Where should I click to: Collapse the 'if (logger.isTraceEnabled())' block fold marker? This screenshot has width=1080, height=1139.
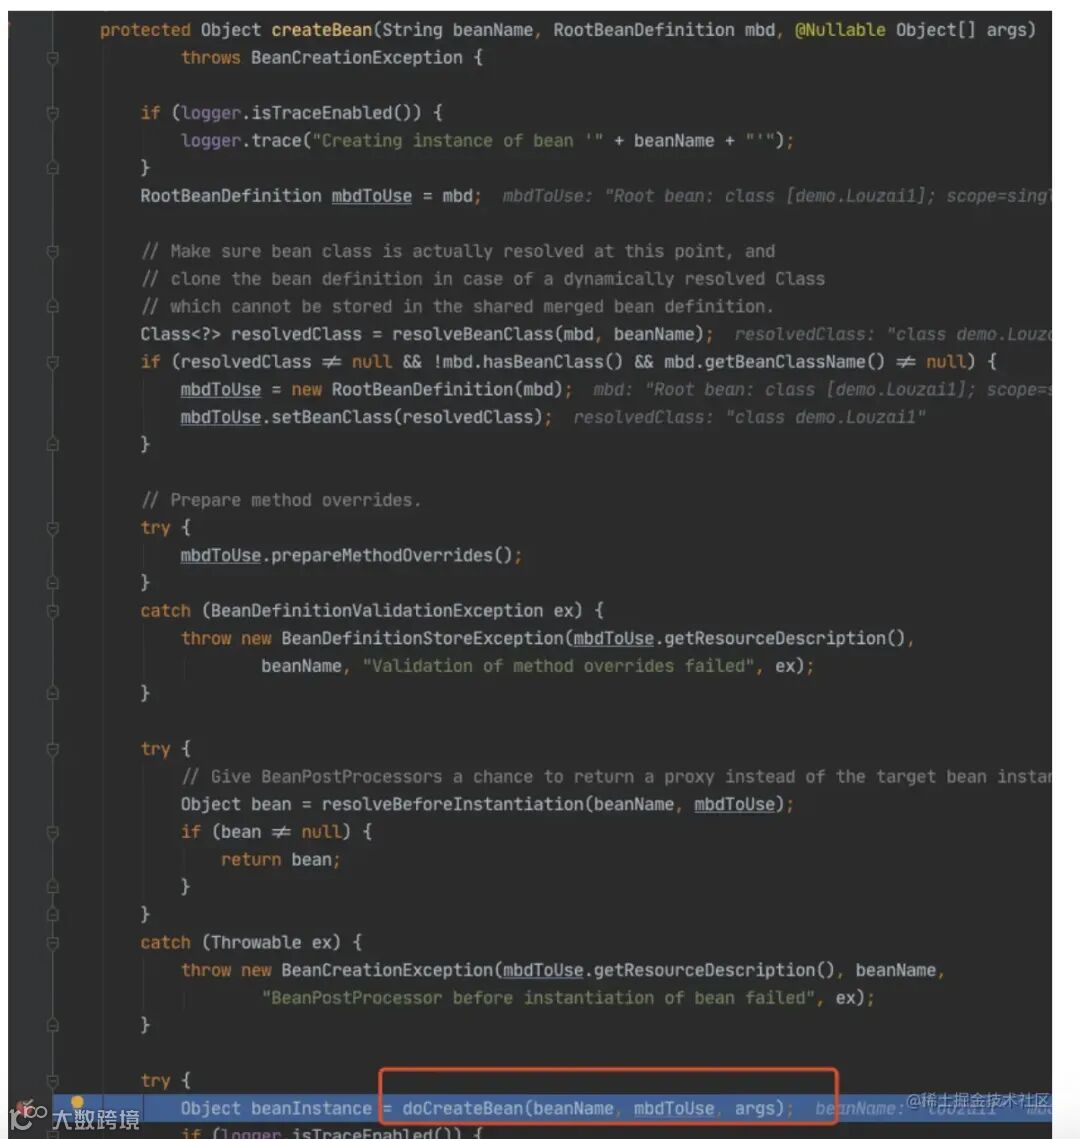pyautogui.click(x=52, y=113)
